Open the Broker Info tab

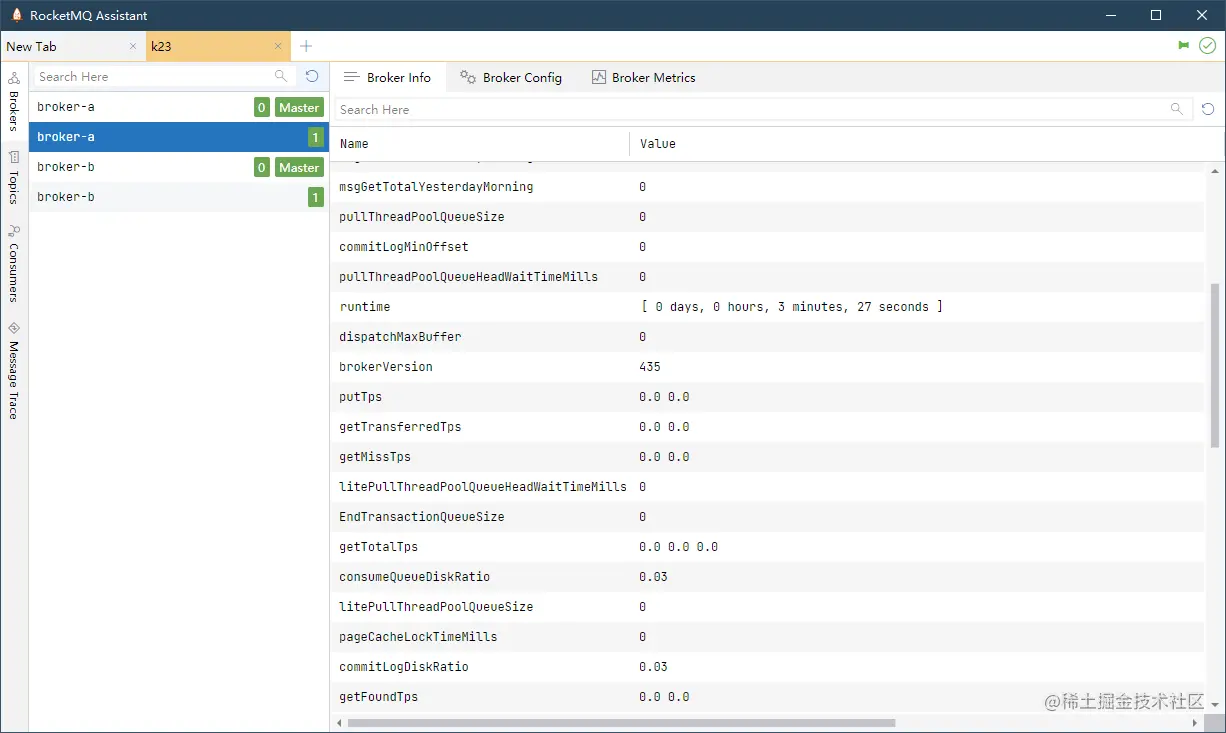pyautogui.click(x=387, y=77)
